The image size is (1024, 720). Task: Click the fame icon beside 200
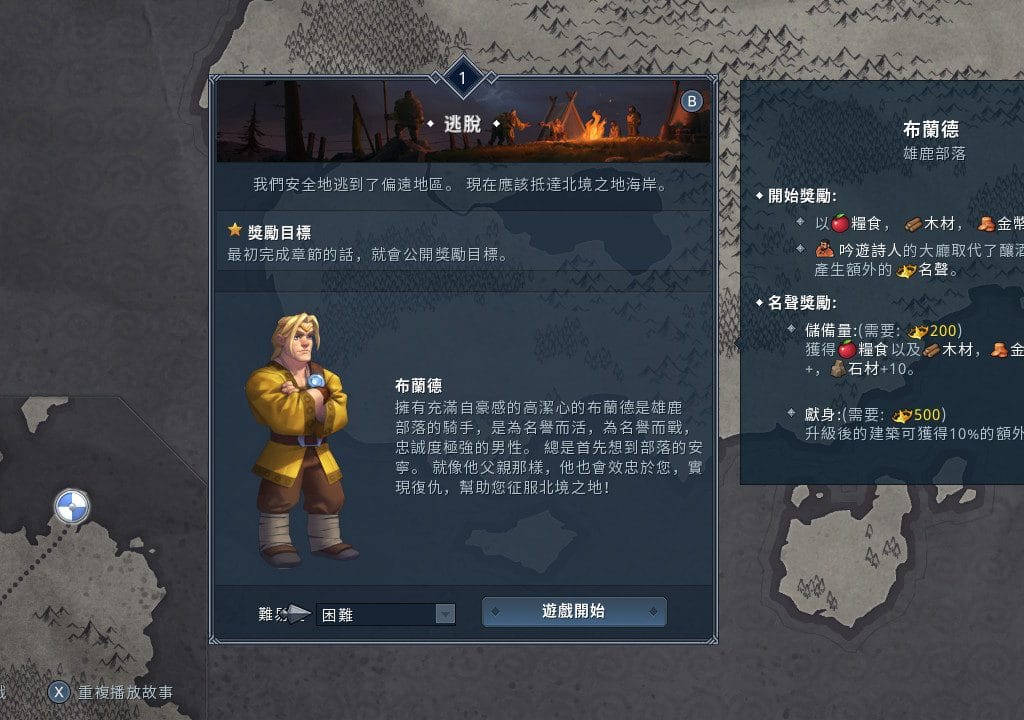pyautogui.click(x=918, y=332)
